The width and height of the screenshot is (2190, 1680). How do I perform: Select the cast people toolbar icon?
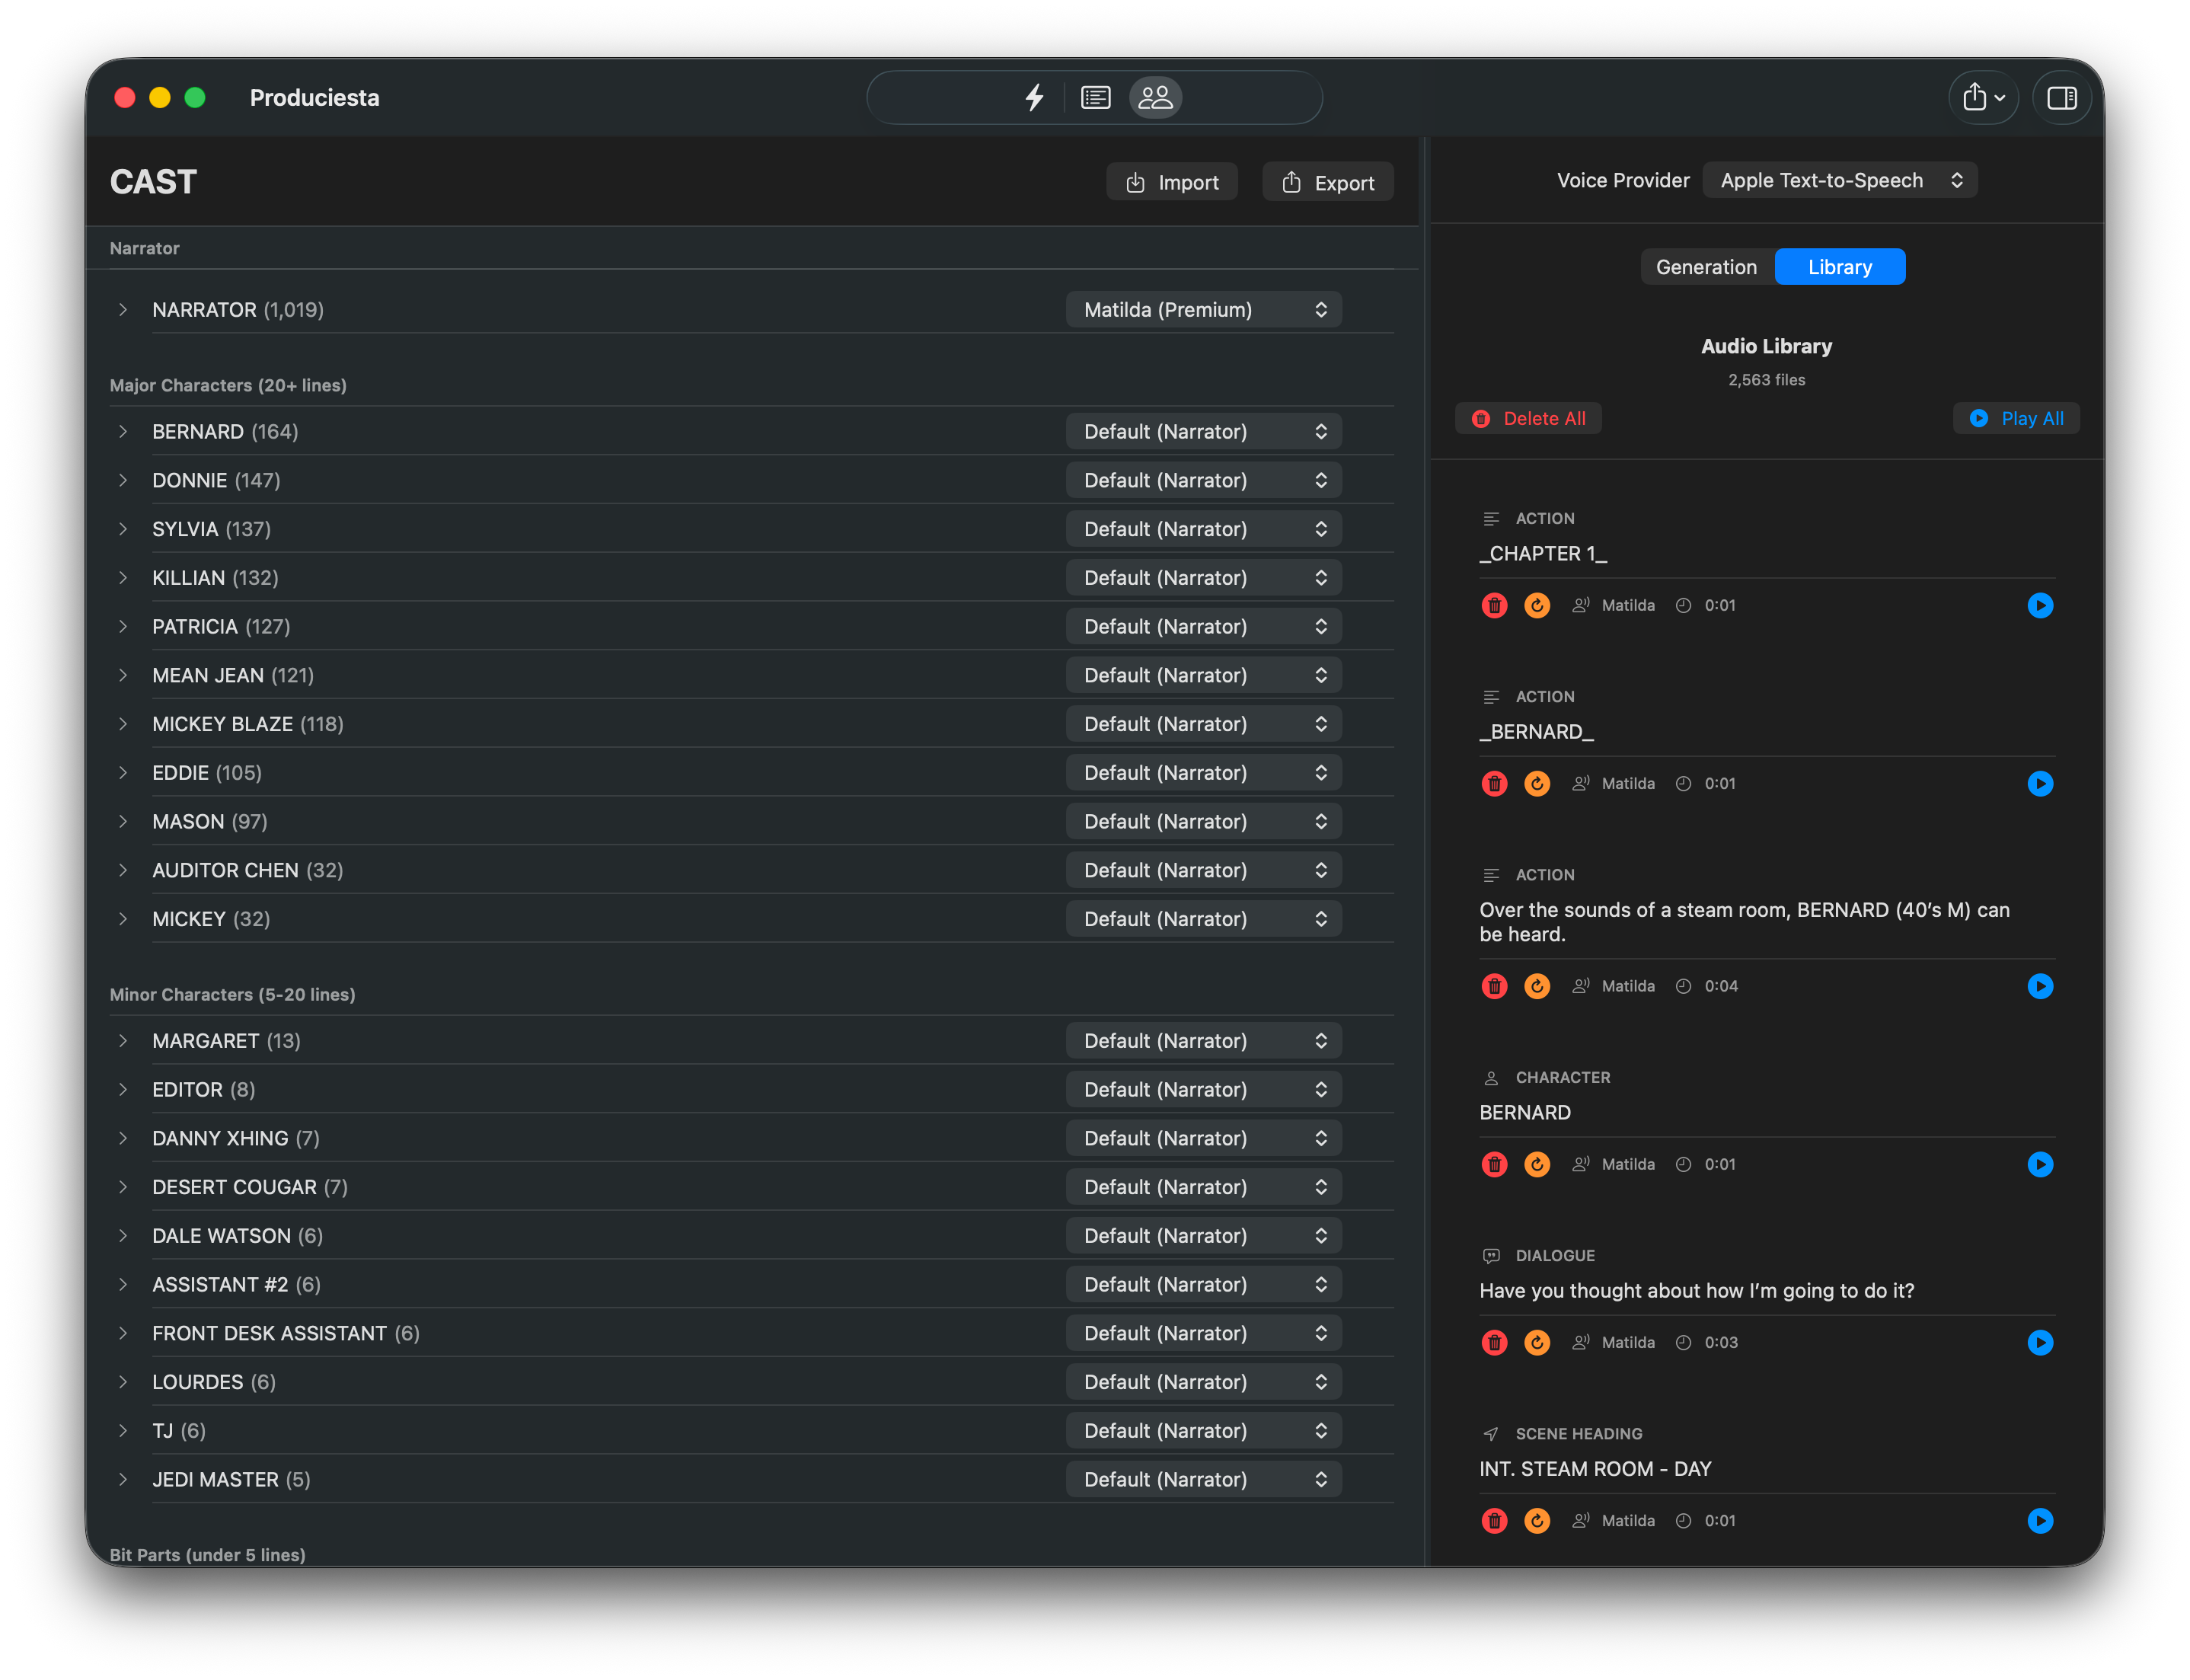coord(1155,97)
